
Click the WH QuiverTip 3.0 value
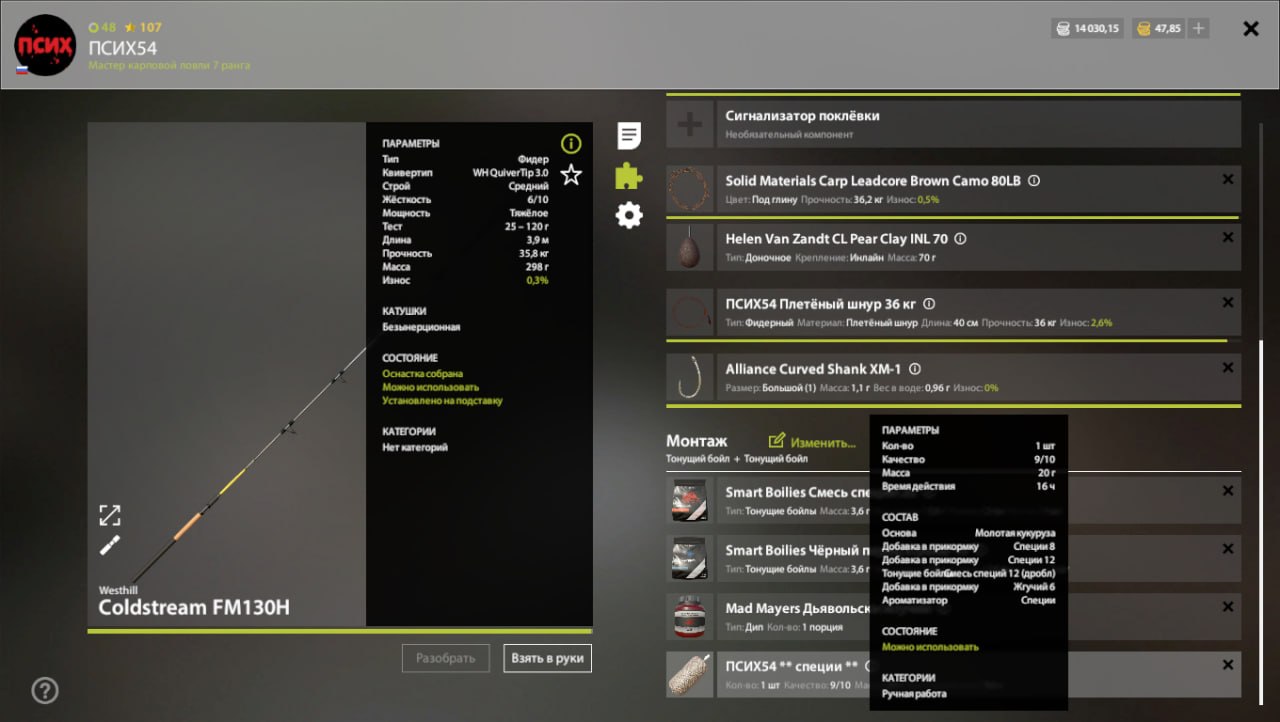510,173
